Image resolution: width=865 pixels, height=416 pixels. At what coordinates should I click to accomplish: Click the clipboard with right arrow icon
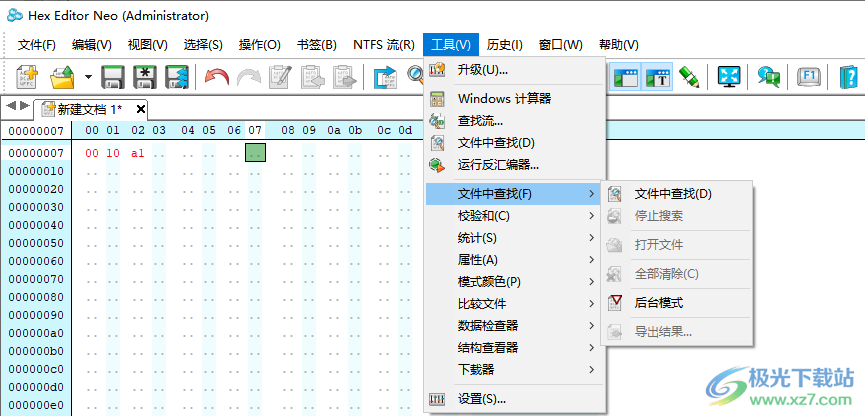click(x=345, y=77)
